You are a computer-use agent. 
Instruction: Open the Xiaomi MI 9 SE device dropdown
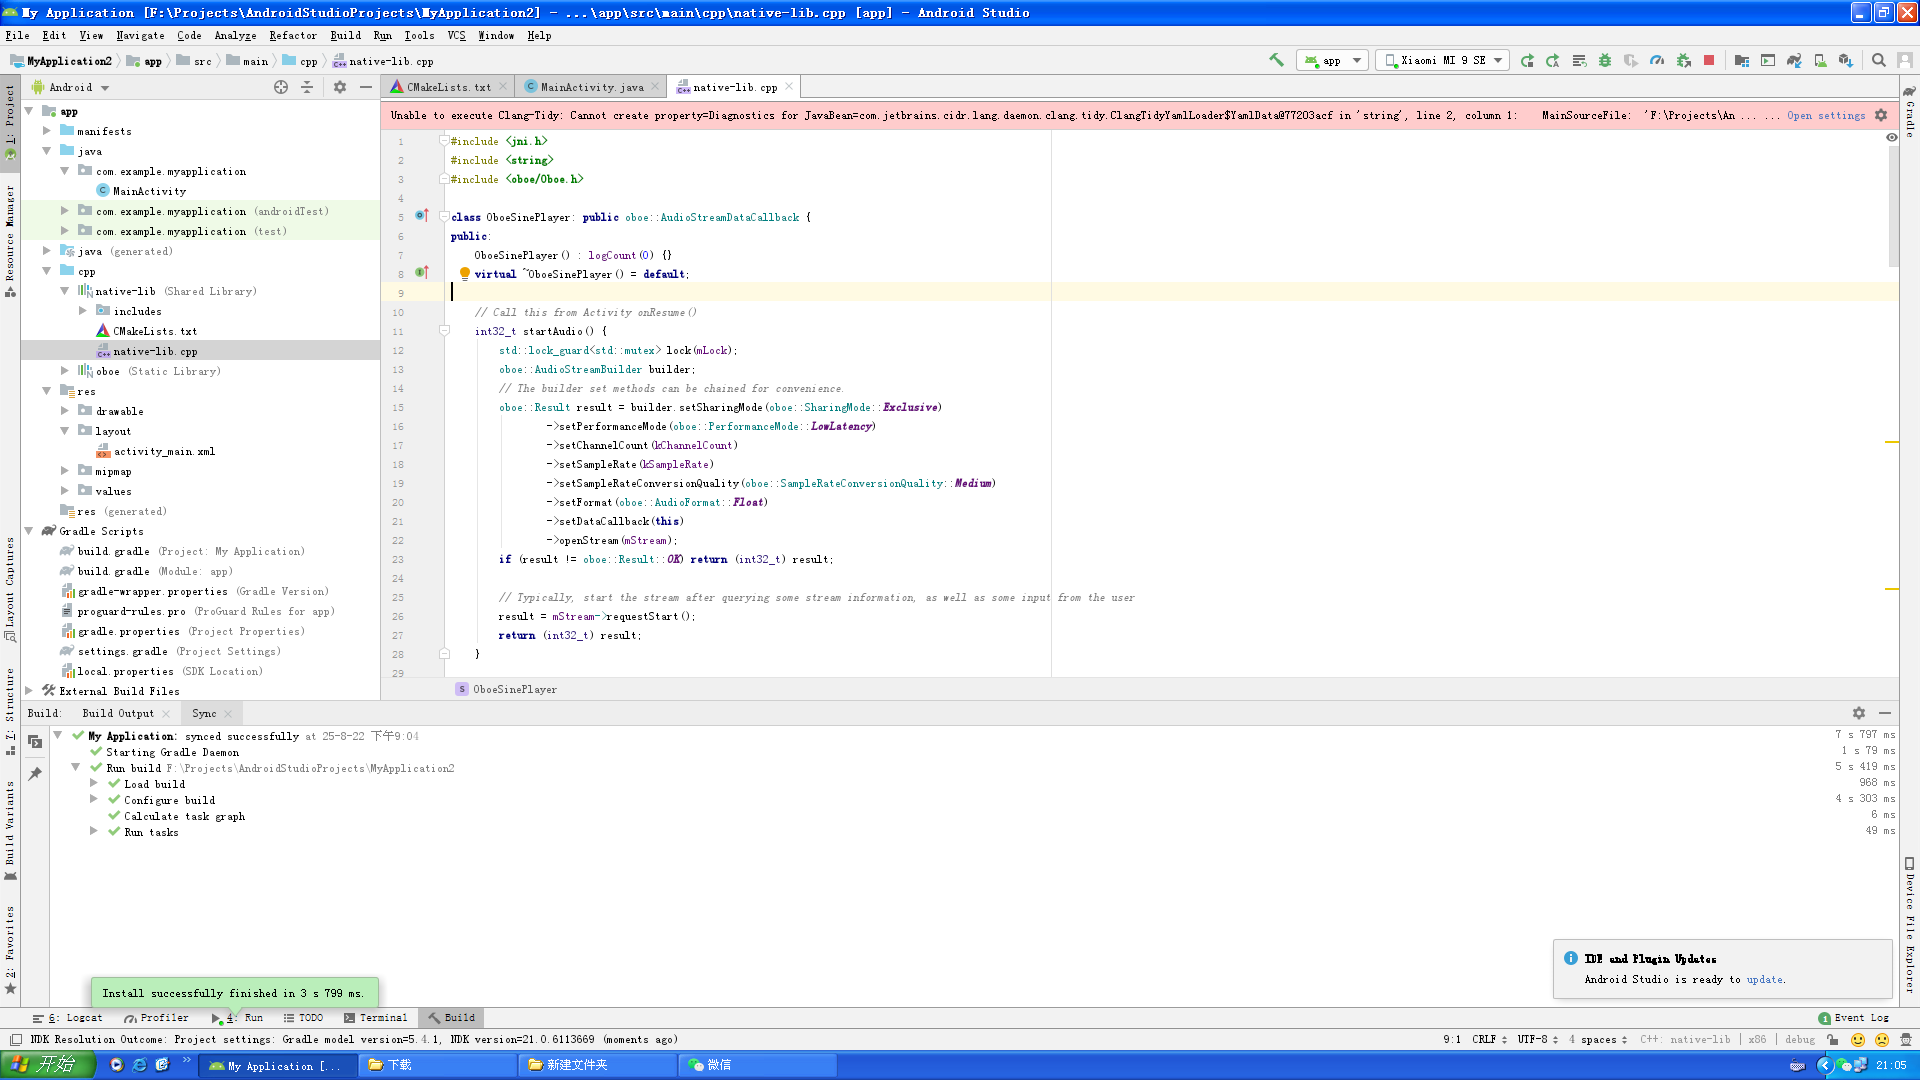click(x=1442, y=61)
